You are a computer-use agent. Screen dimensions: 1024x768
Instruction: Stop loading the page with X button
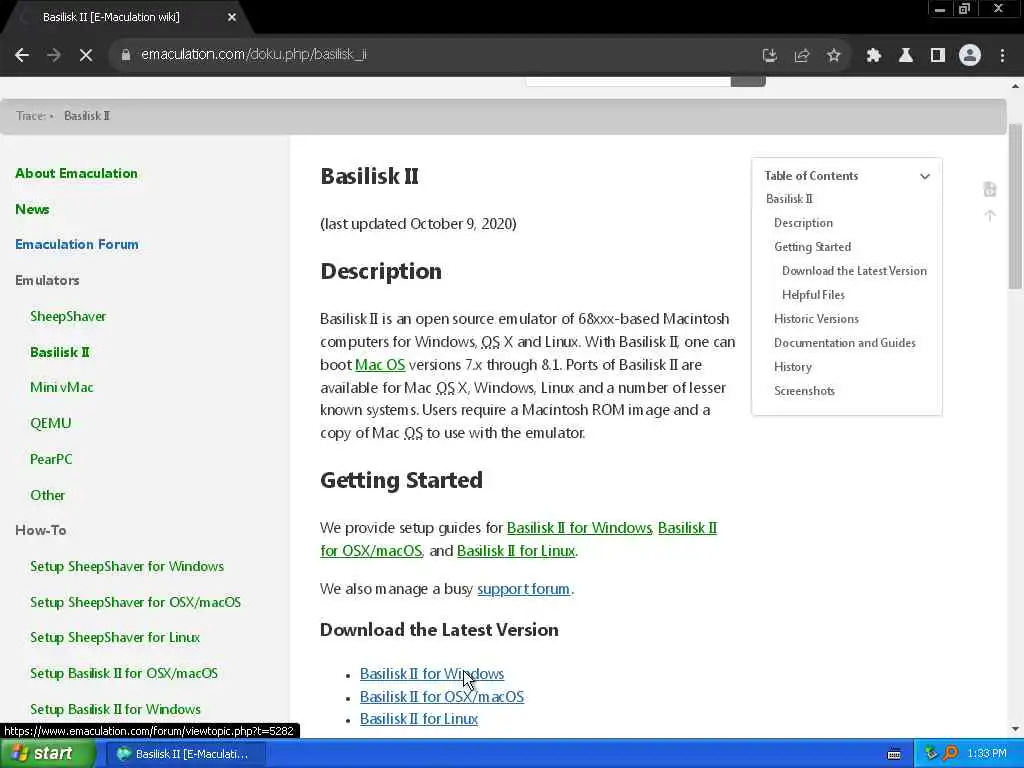[x=86, y=55]
